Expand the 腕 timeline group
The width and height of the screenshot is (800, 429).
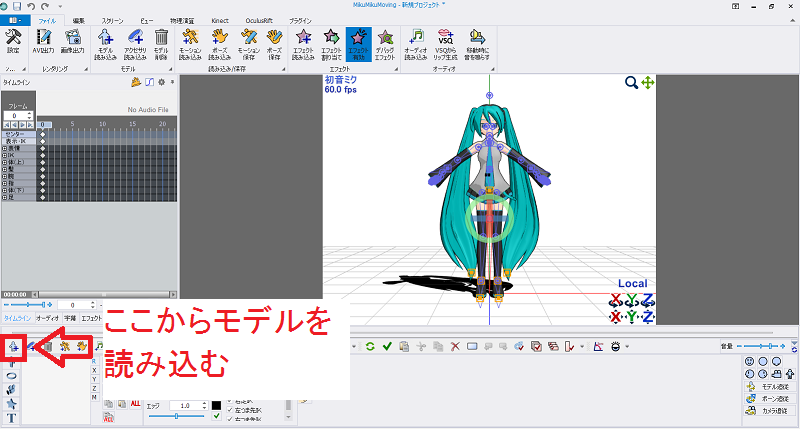pos(5,176)
